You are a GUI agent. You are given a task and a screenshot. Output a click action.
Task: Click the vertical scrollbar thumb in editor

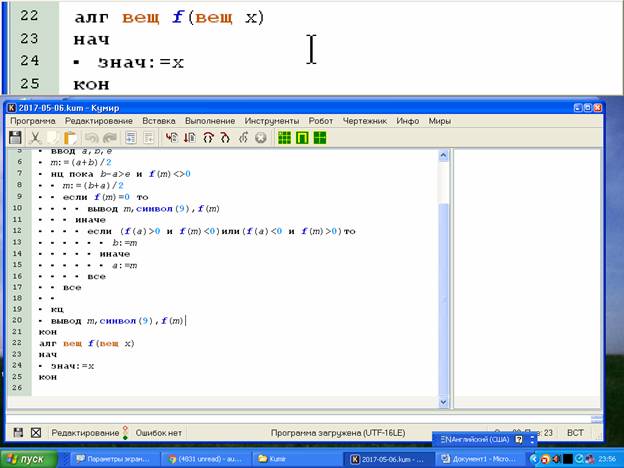443,298
